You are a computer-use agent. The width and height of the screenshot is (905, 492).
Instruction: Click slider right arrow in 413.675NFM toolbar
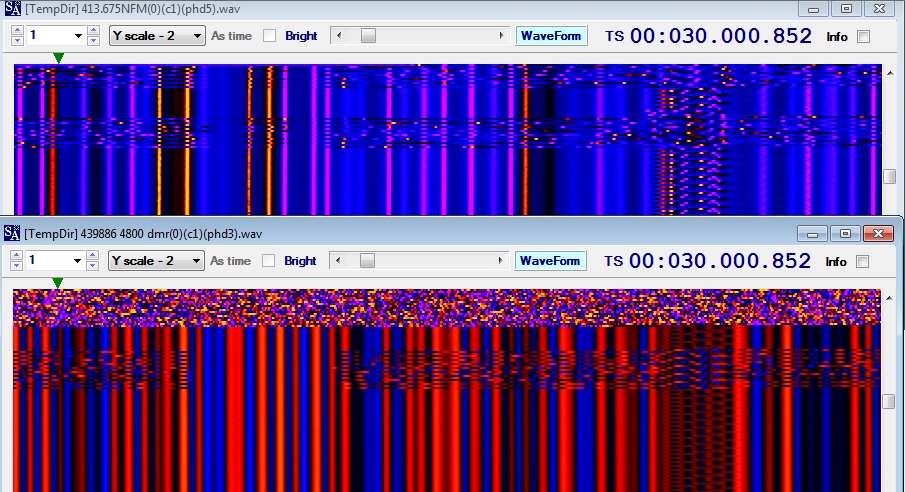(x=501, y=36)
